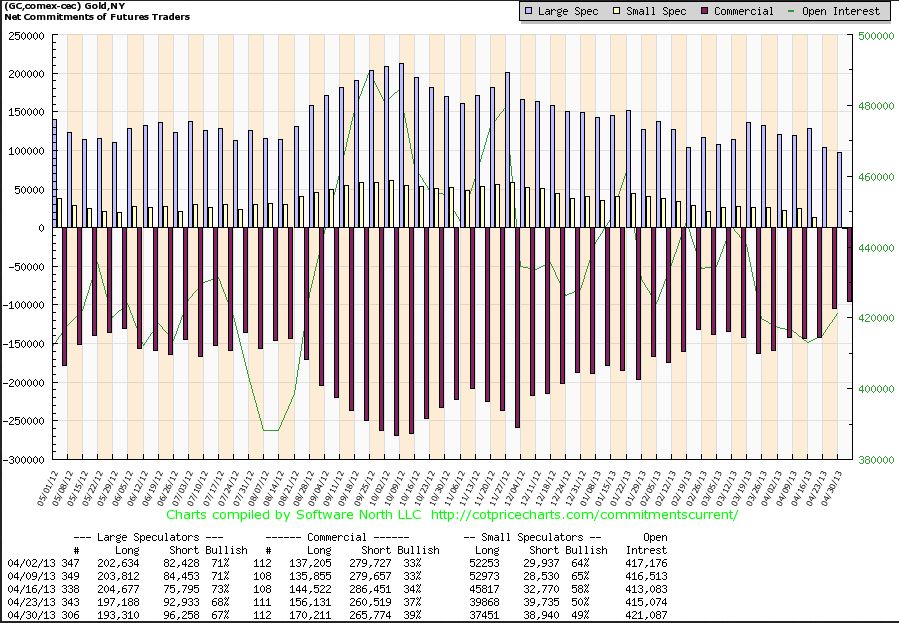Click the right axis label 500000
Viewport: 899px width, 623px height.
(876, 36)
